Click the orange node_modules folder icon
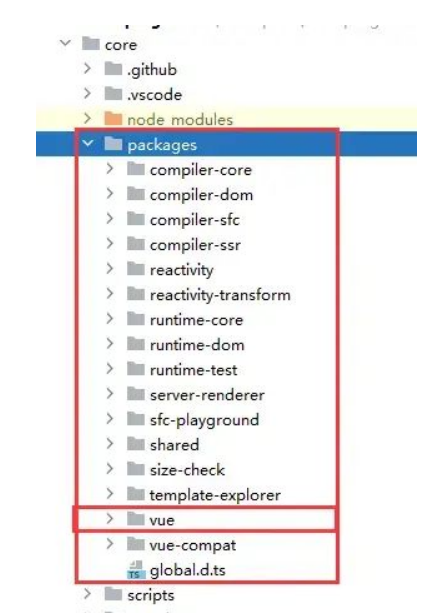445x613 pixels. [113, 119]
